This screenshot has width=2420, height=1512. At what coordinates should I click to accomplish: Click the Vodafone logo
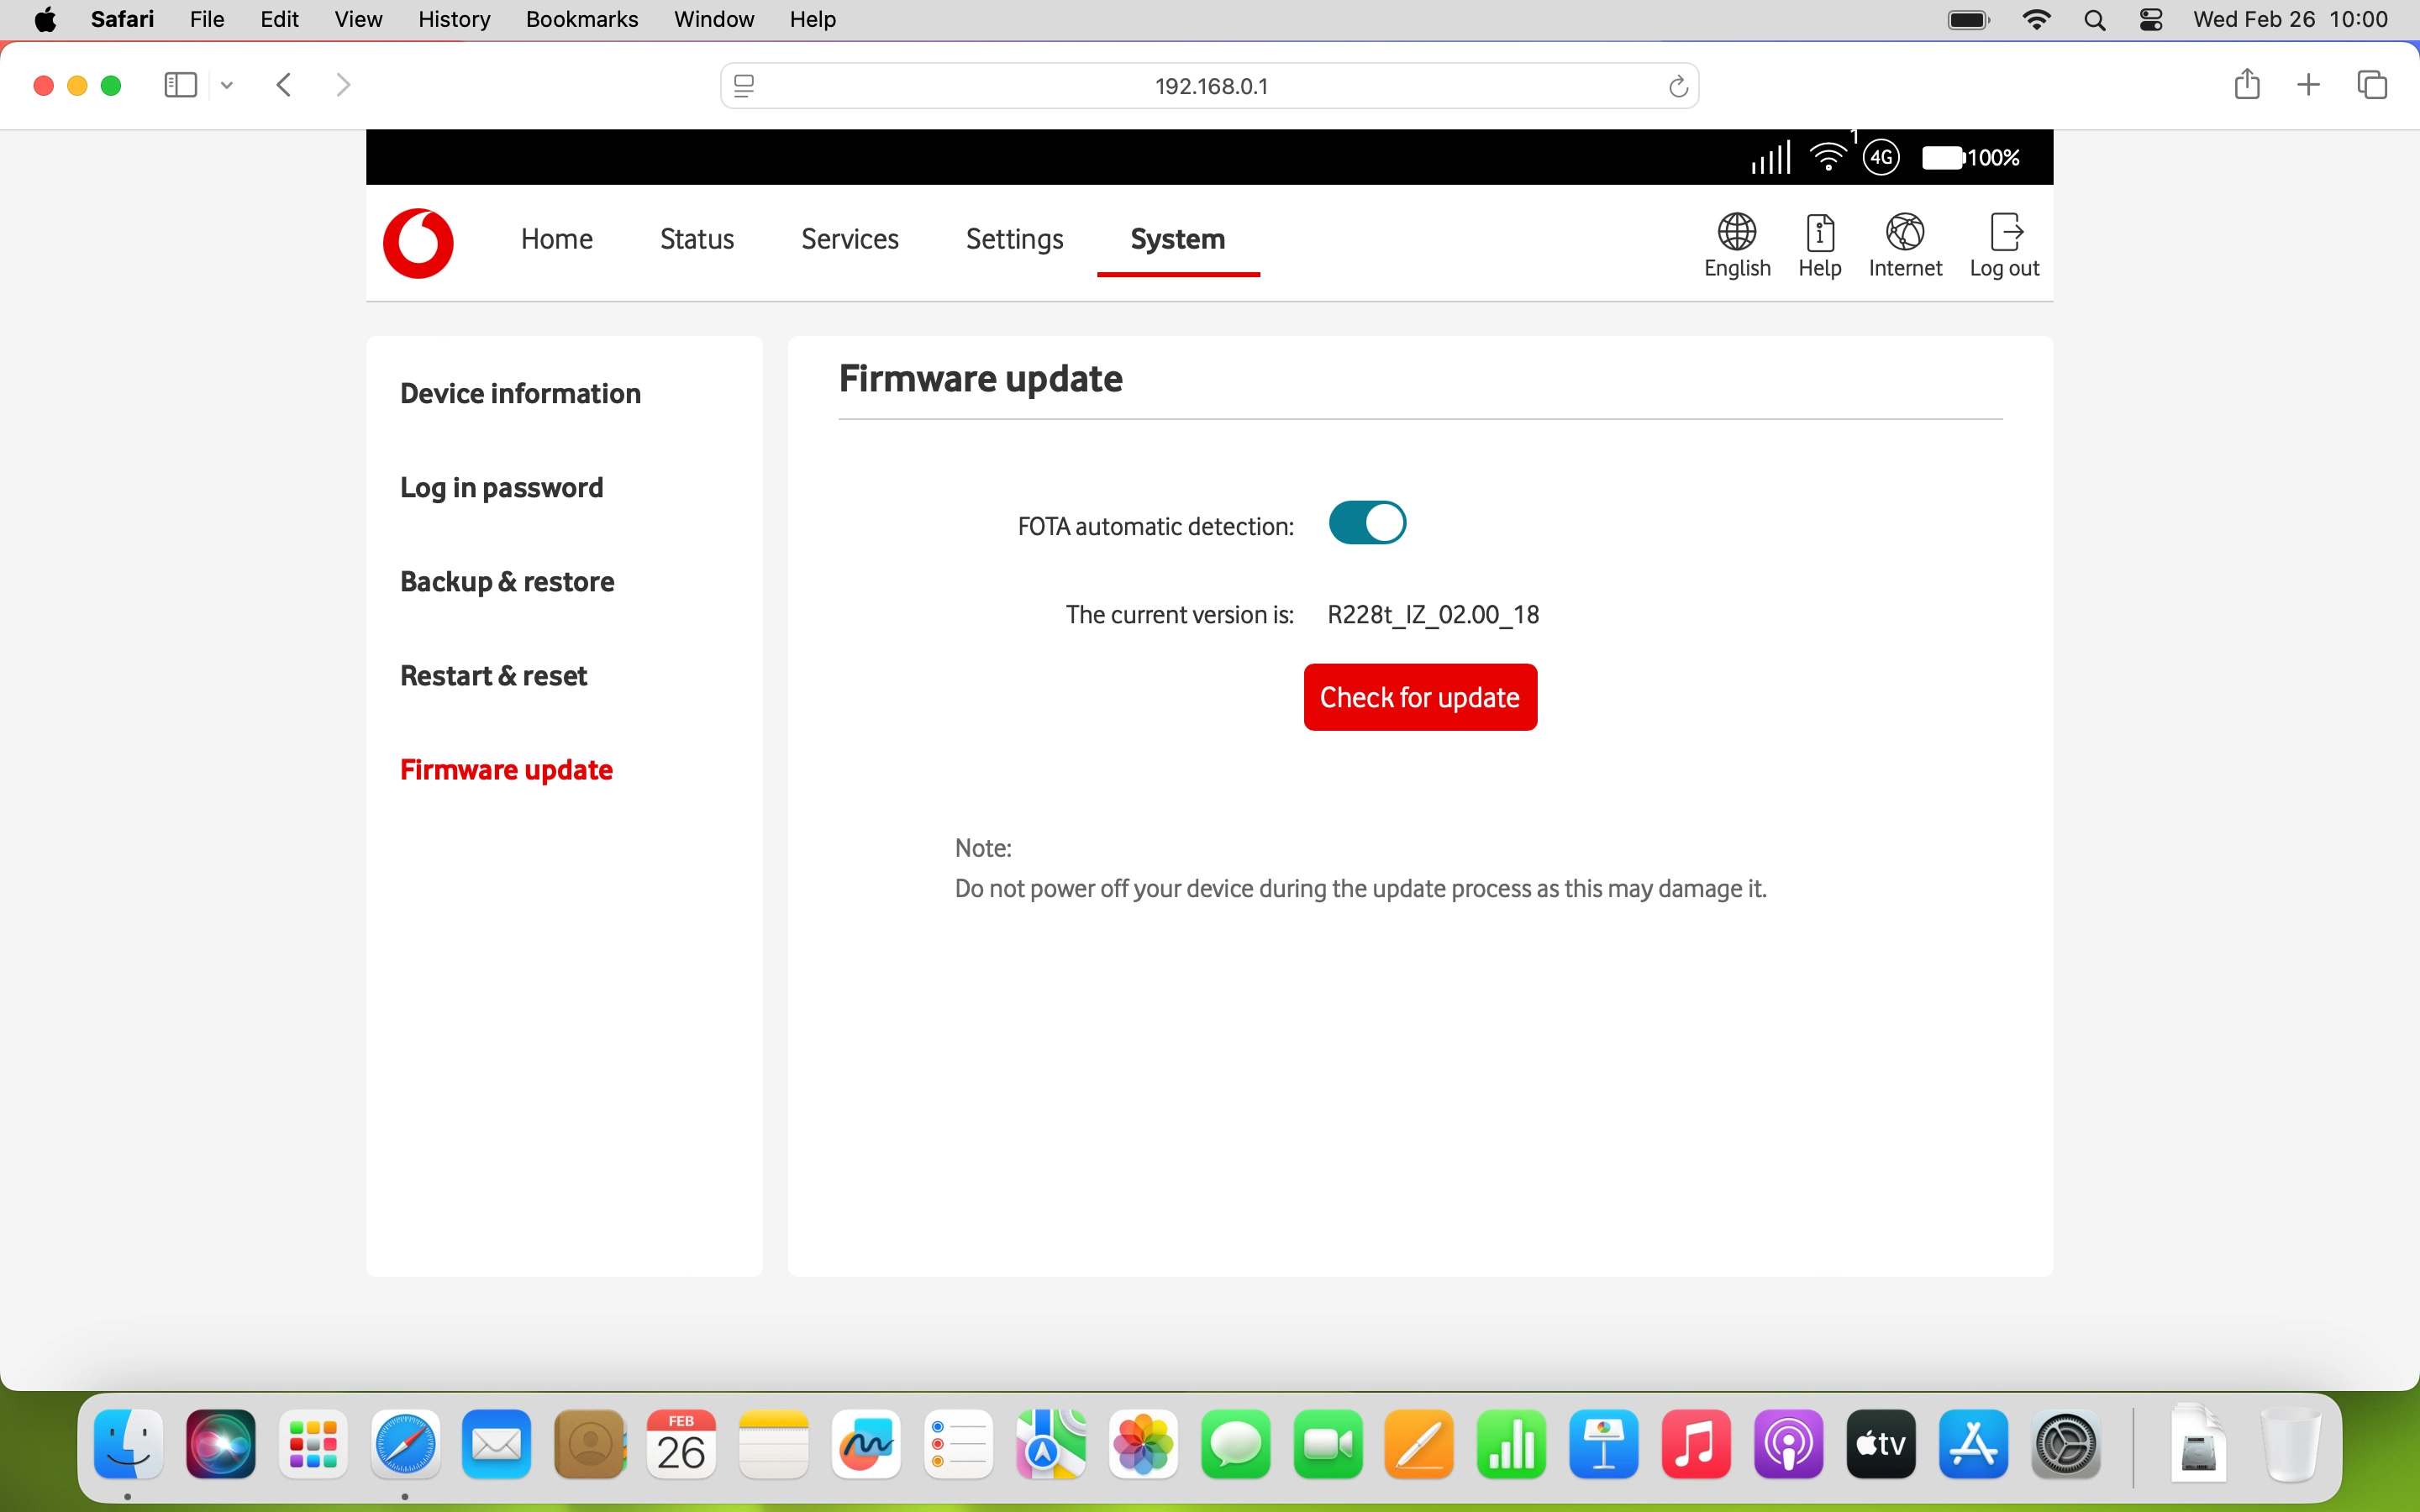coord(418,243)
